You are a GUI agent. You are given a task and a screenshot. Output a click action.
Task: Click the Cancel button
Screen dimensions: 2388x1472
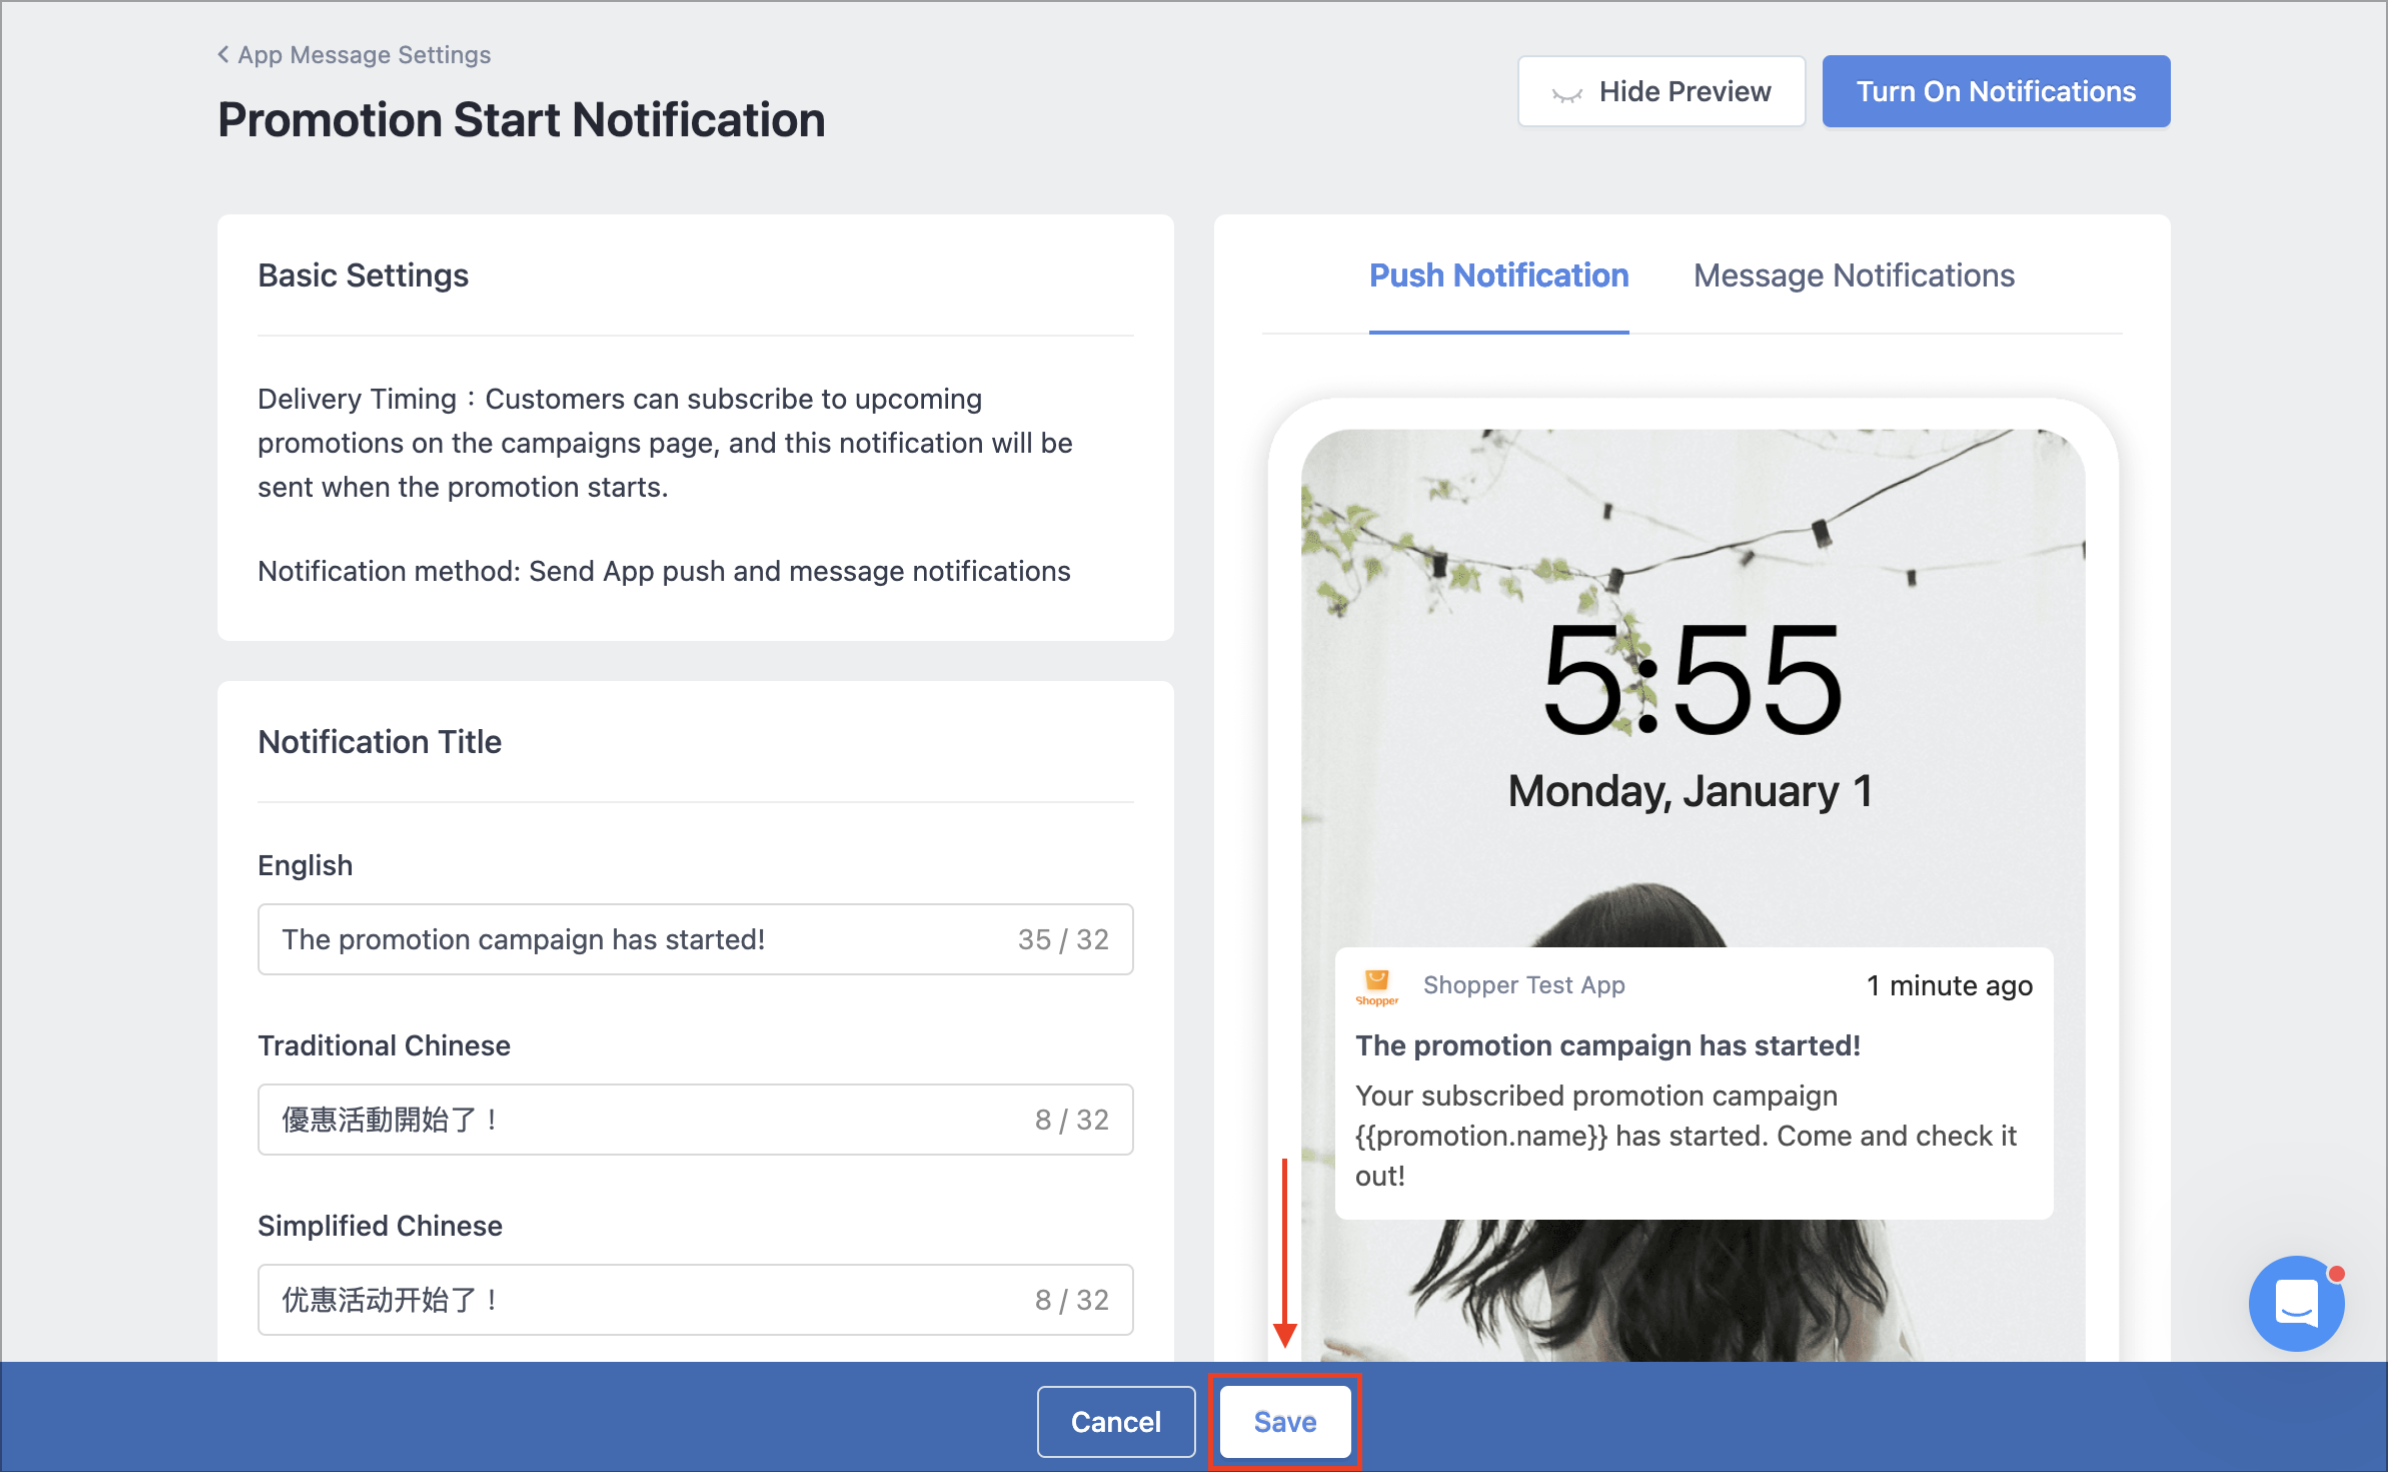1116,1421
